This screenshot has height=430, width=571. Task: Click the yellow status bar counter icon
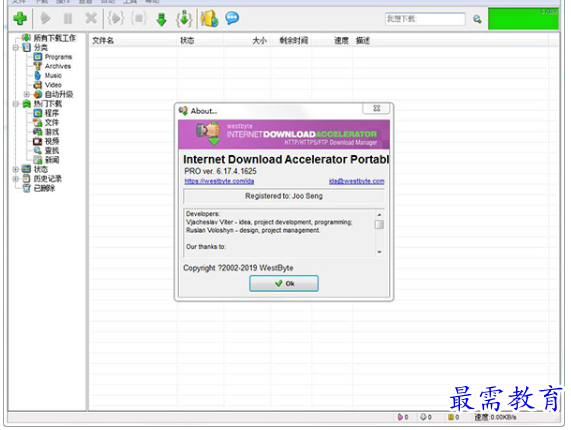450,417
